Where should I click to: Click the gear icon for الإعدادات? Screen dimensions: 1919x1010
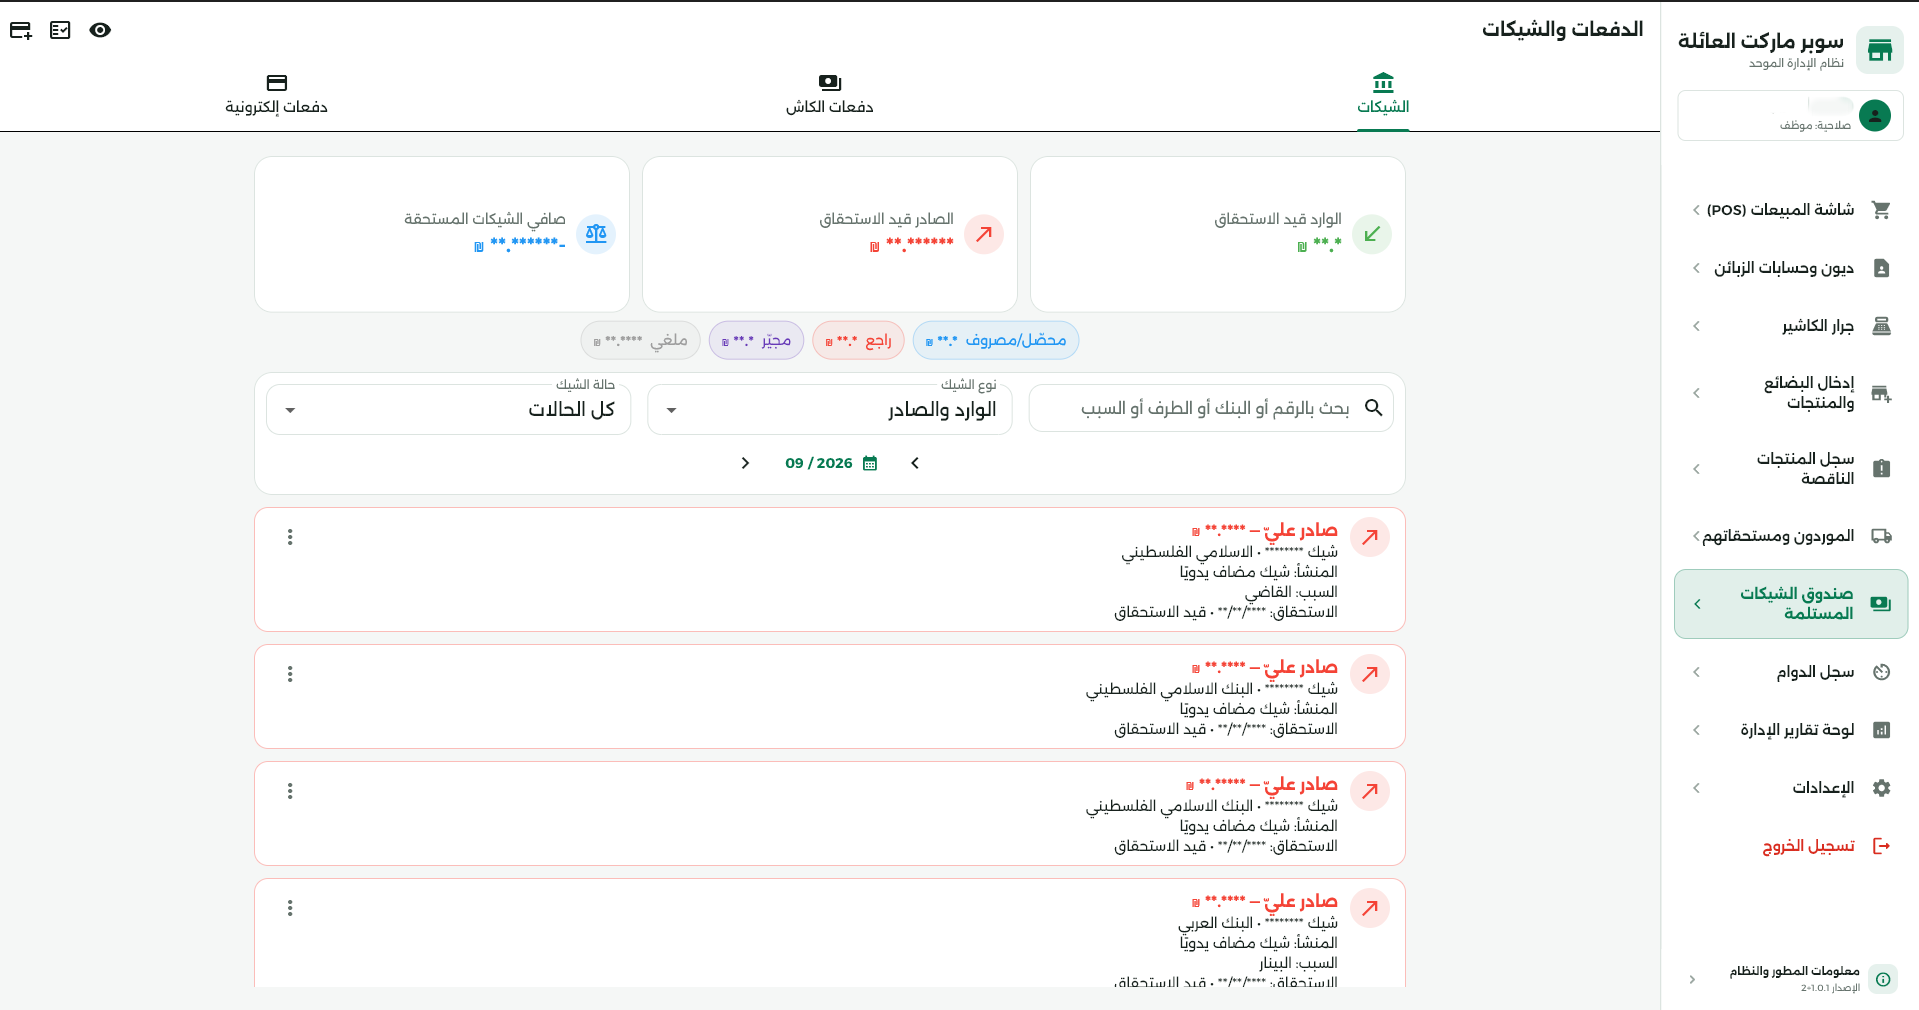pos(1881,788)
